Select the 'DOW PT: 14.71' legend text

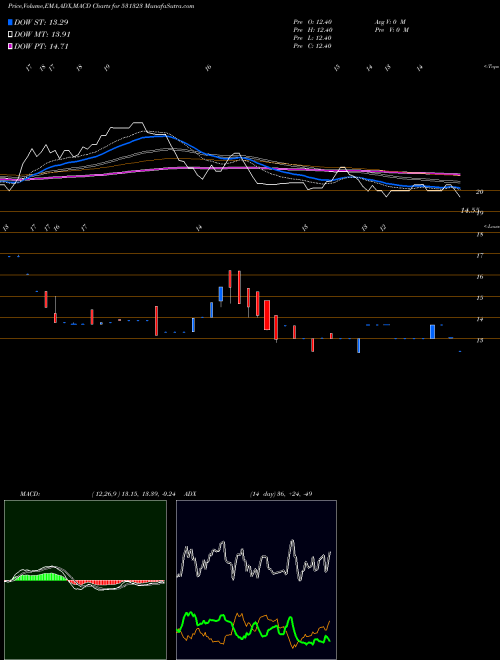pyautogui.click(x=41, y=46)
